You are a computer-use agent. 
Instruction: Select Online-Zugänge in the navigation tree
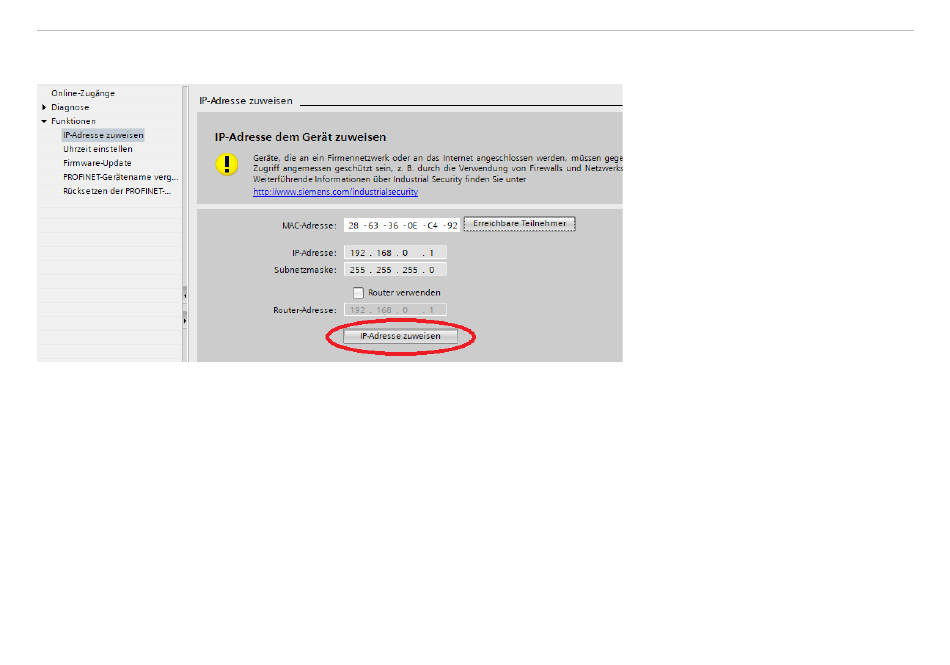pos(83,93)
